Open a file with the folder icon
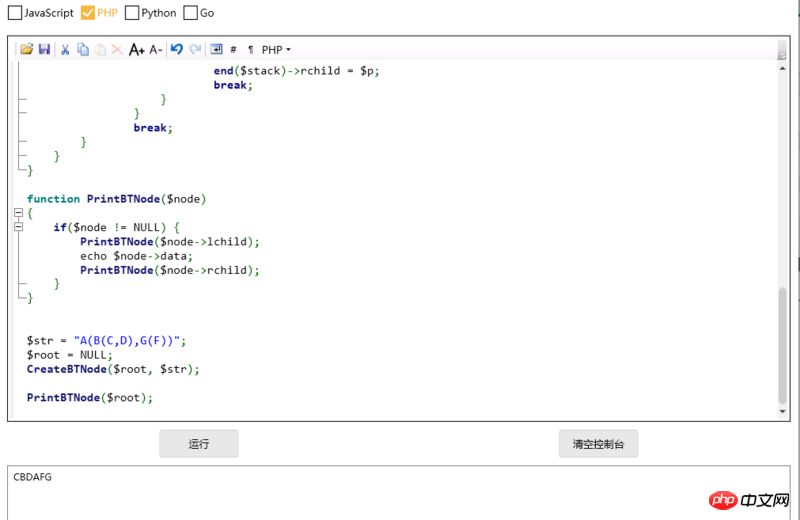This screenshot has width=800, height=520. point(27,49)
